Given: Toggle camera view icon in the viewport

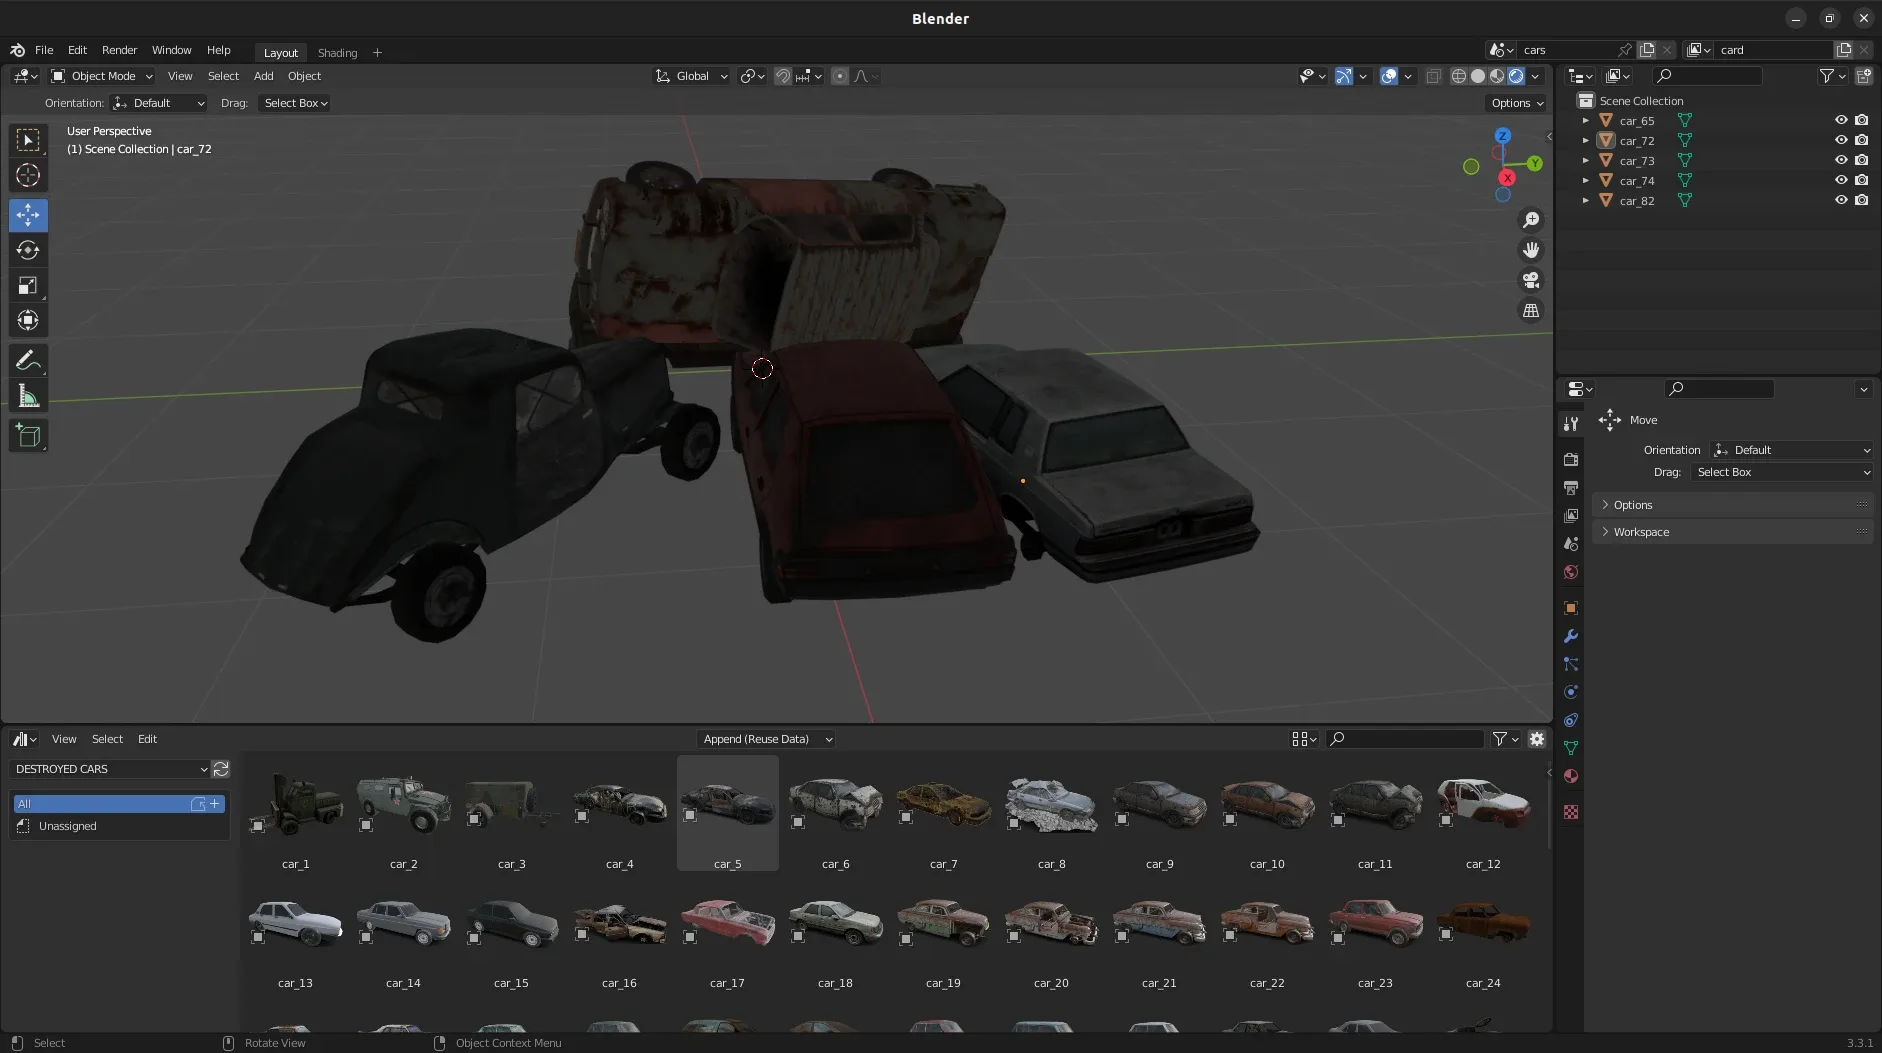Looking at the screenshot, I should 1531,280.
